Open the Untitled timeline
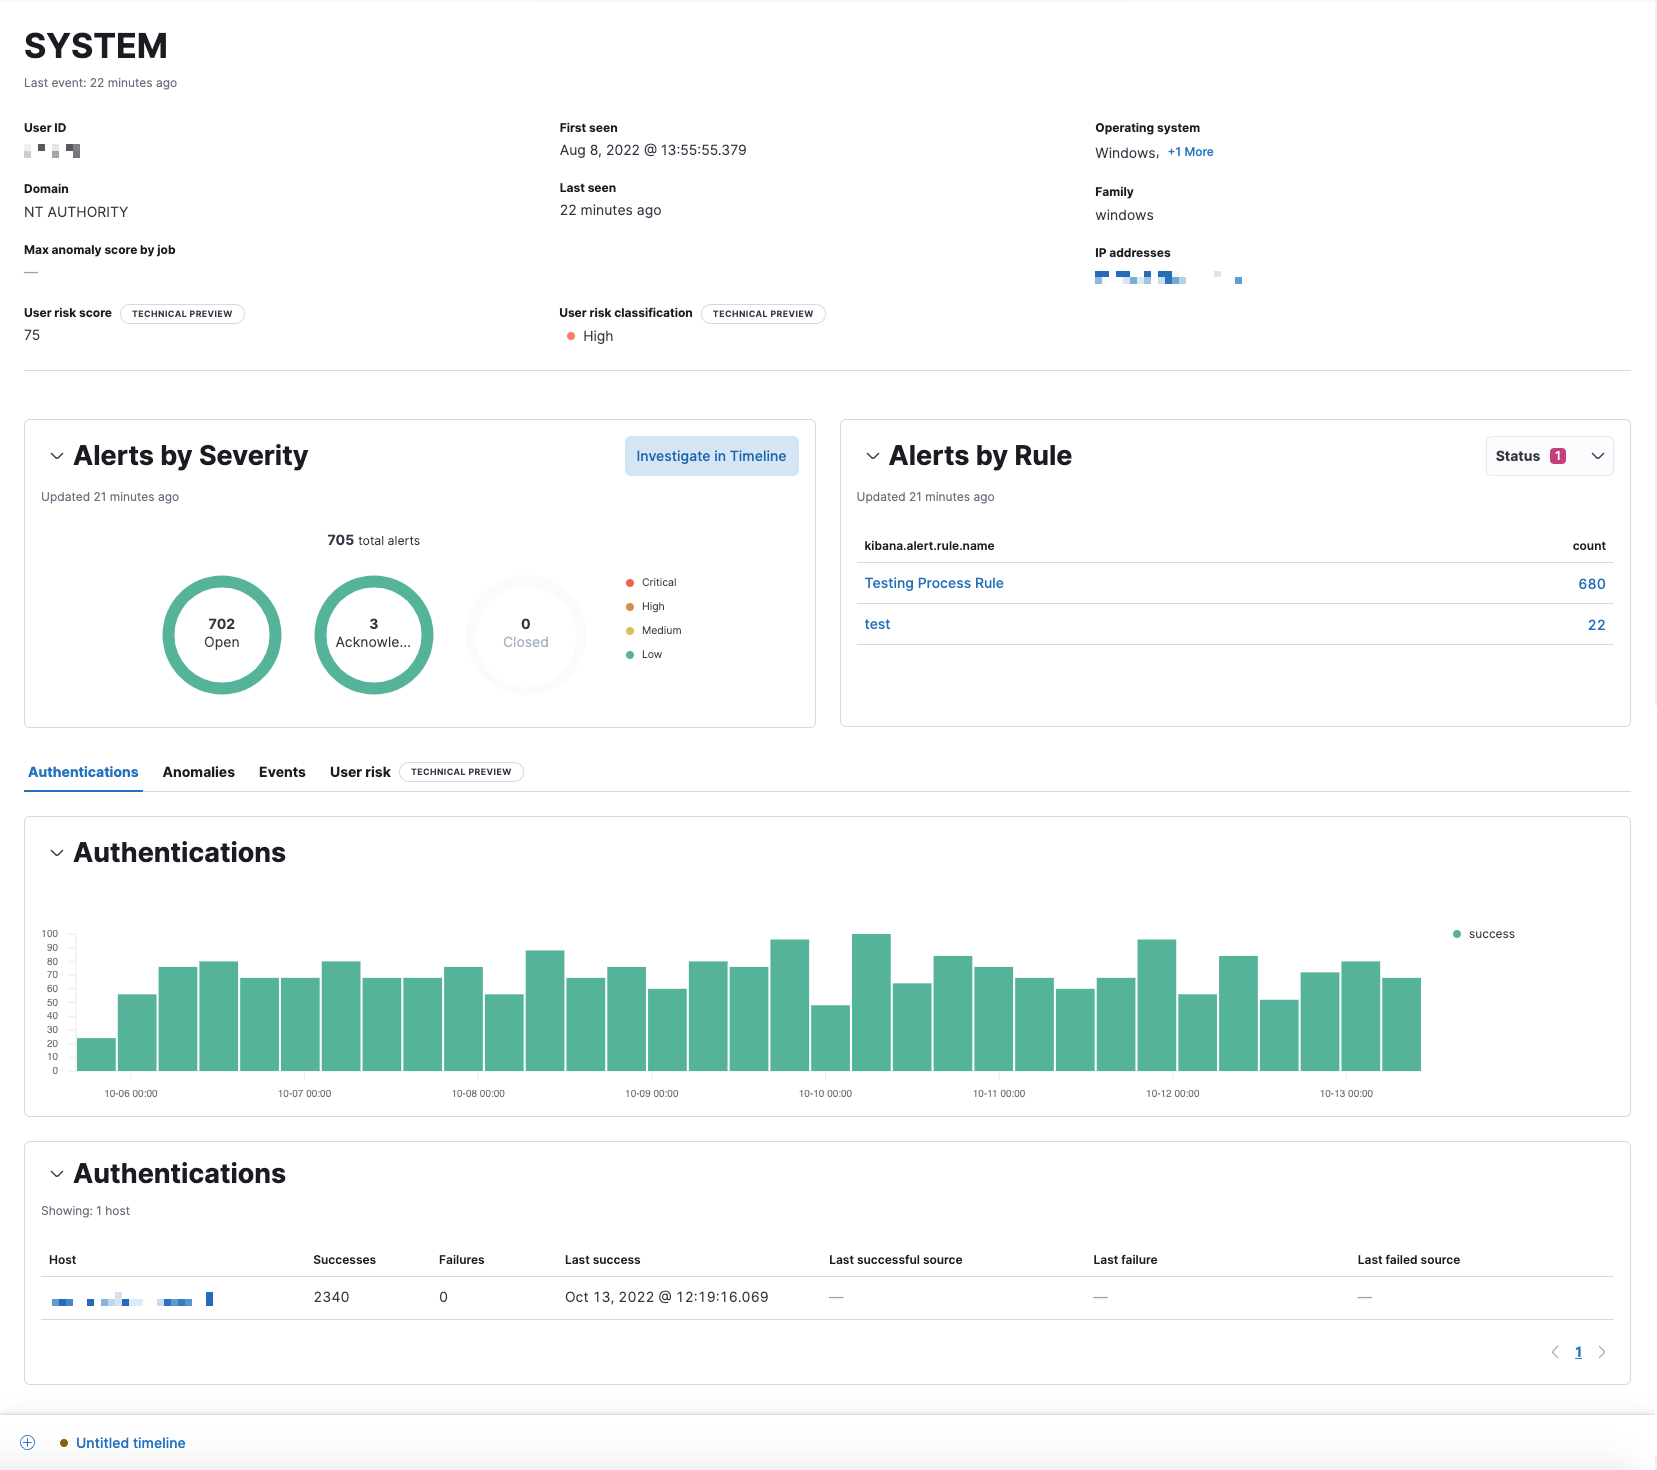 coord(130,1443)
